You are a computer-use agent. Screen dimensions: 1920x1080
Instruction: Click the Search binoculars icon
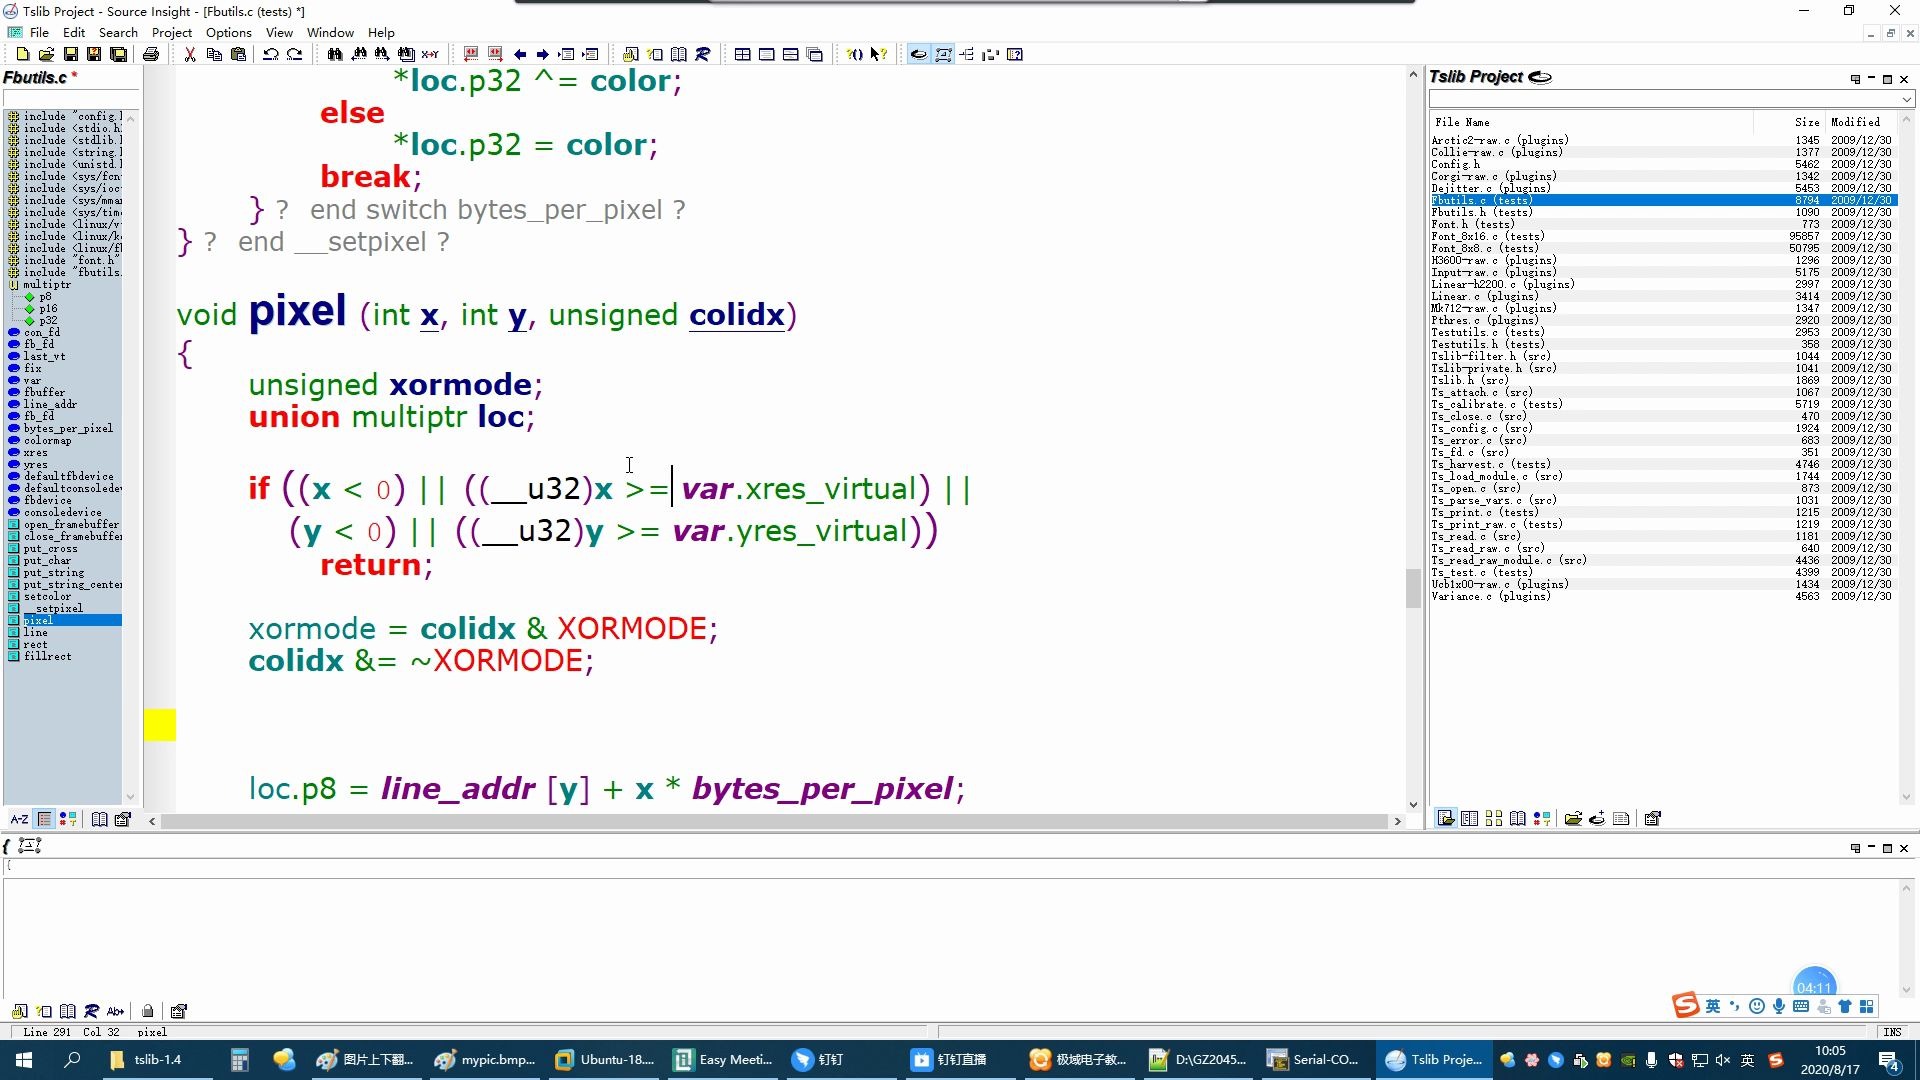(x=335, y=54)
